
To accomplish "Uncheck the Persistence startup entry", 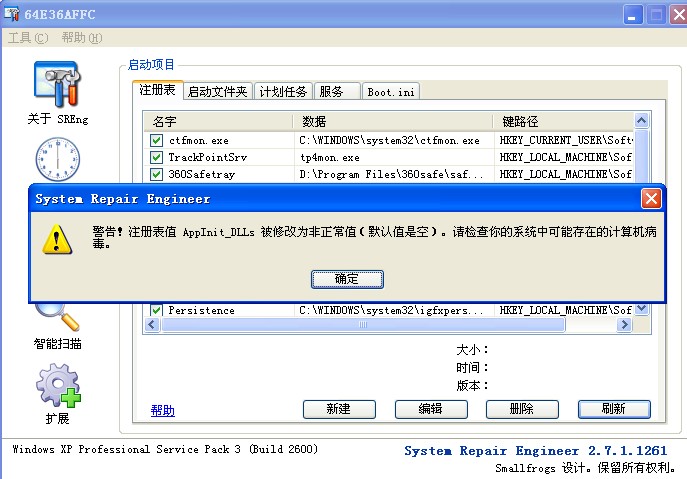I will pos(156,310).
